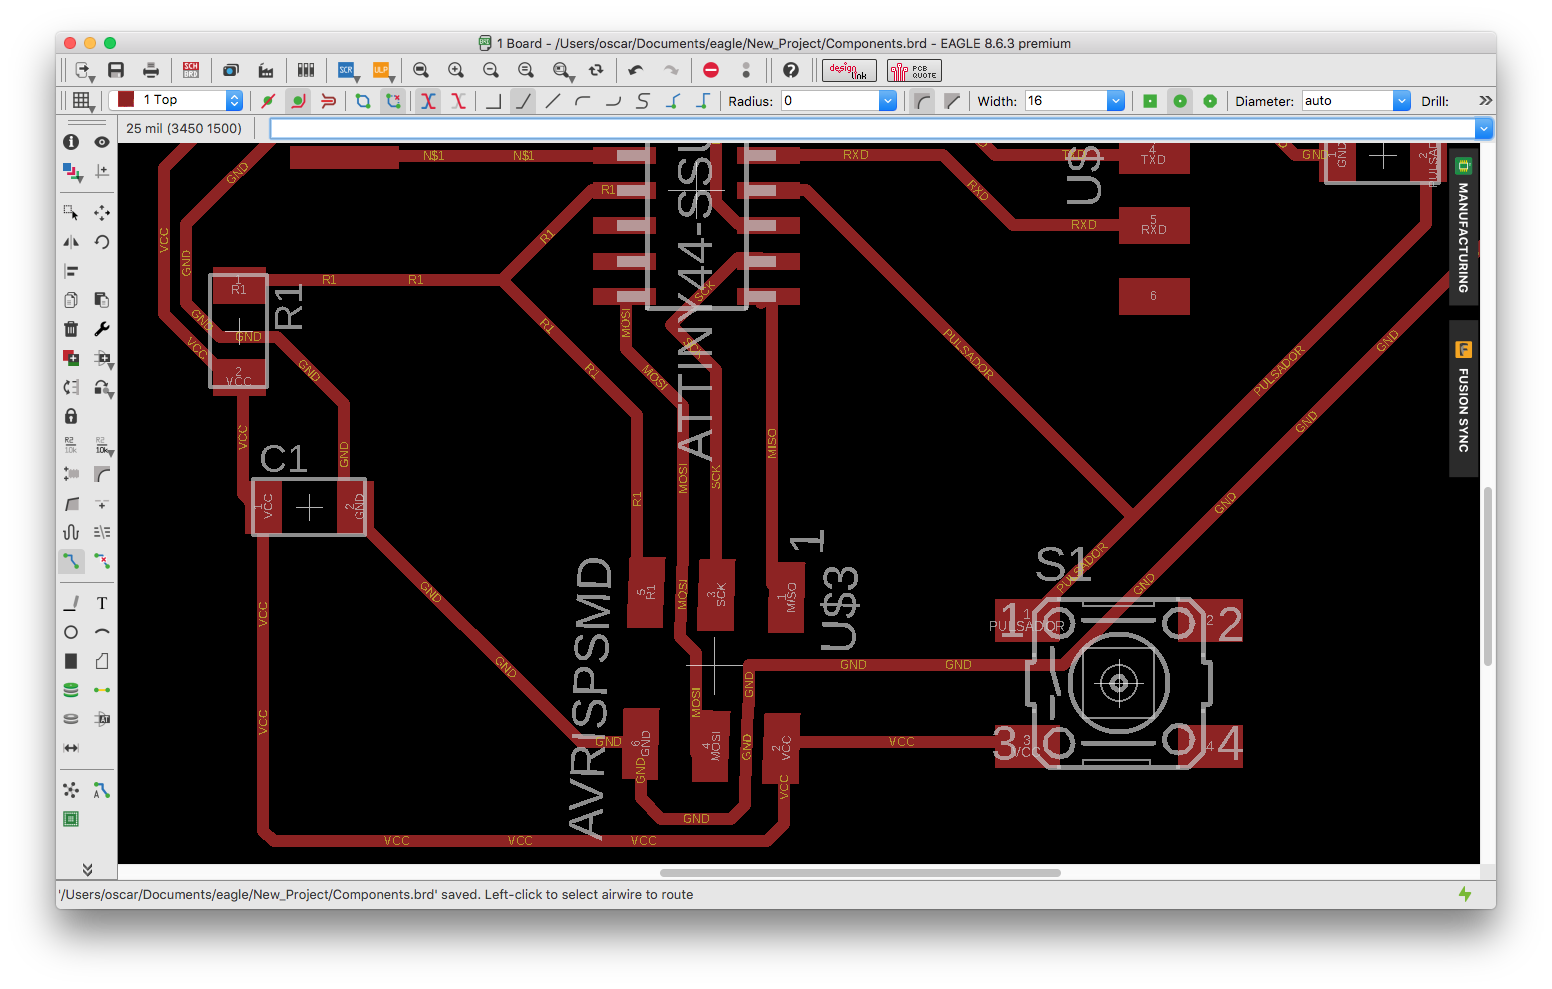The height and width of the screenshot is (989, 1552).
Task: Open the Change wrench tool
Action: [x=102, y=329]
